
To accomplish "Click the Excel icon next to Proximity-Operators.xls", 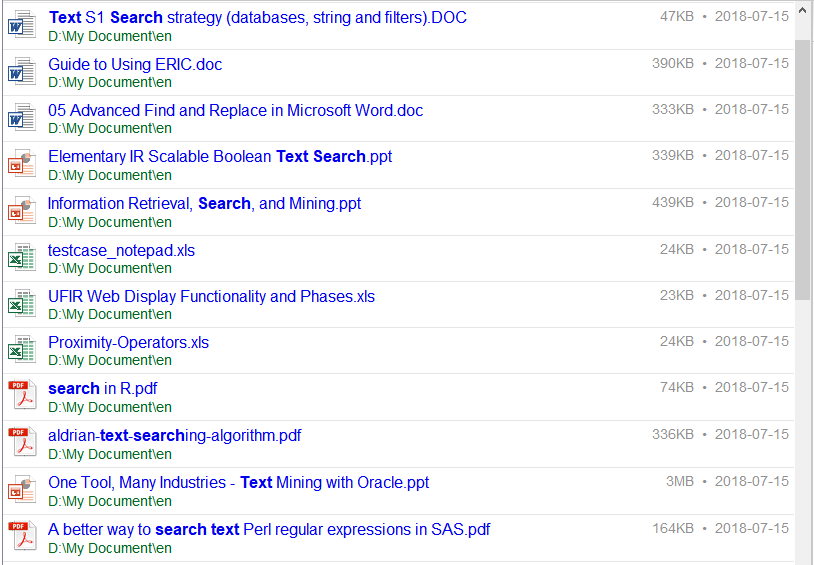I will pyautogui.click(x=21, y=350).
